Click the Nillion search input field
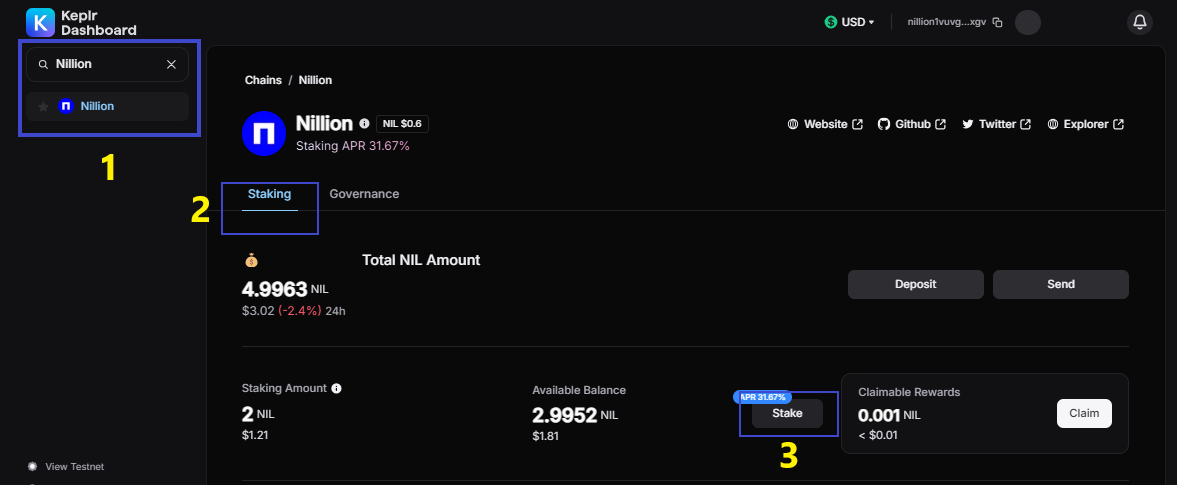 point(107,65)
